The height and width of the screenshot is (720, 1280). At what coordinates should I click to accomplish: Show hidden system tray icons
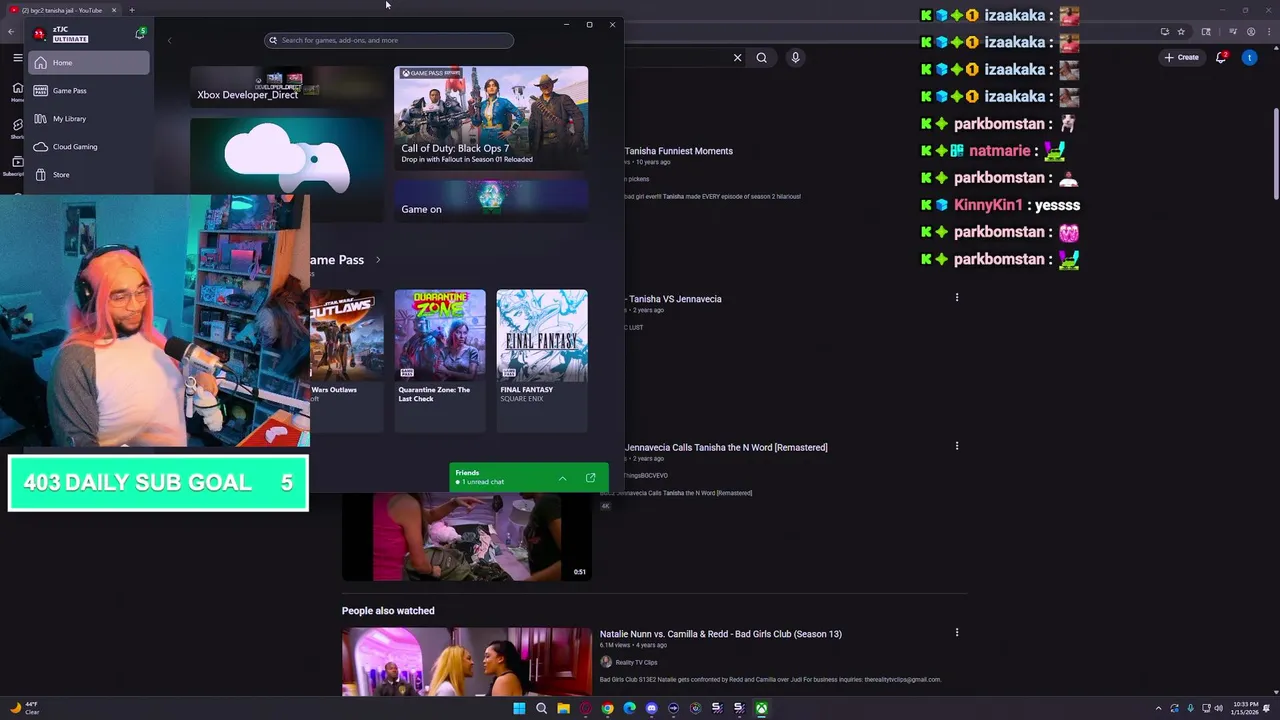[x=1159, y=709]
